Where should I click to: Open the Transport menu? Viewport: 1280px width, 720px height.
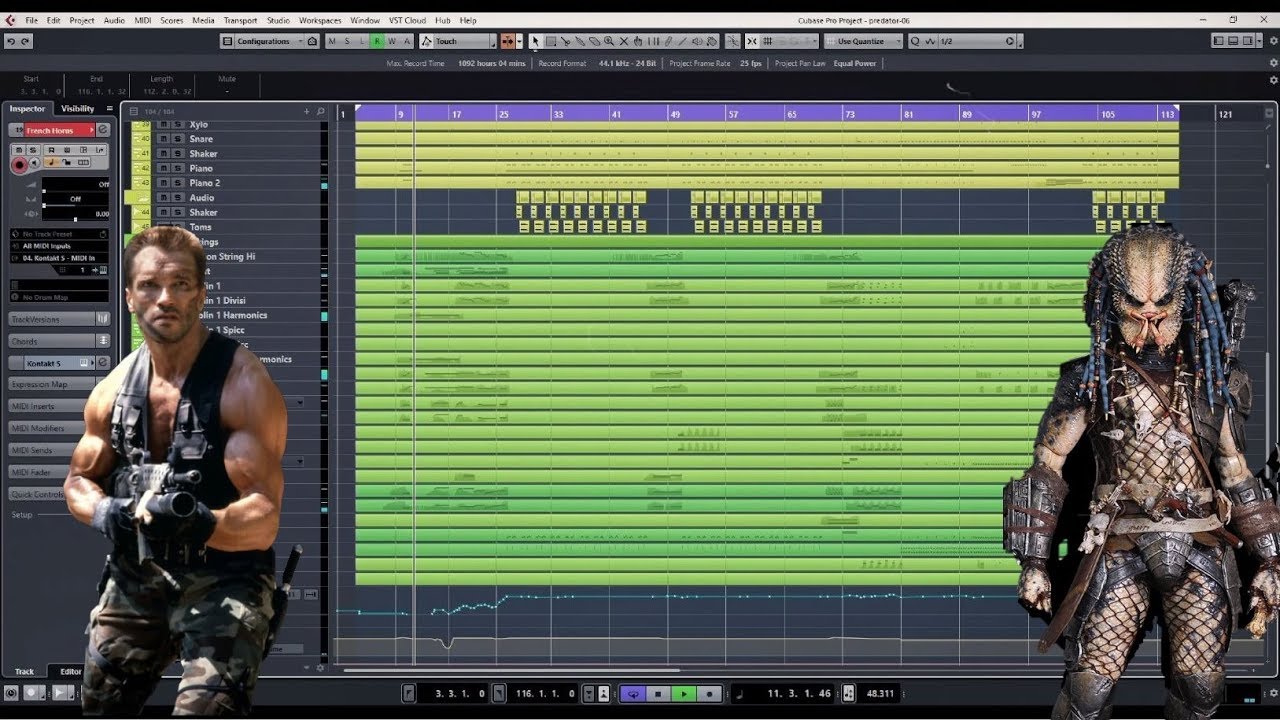tap(240, 20)
